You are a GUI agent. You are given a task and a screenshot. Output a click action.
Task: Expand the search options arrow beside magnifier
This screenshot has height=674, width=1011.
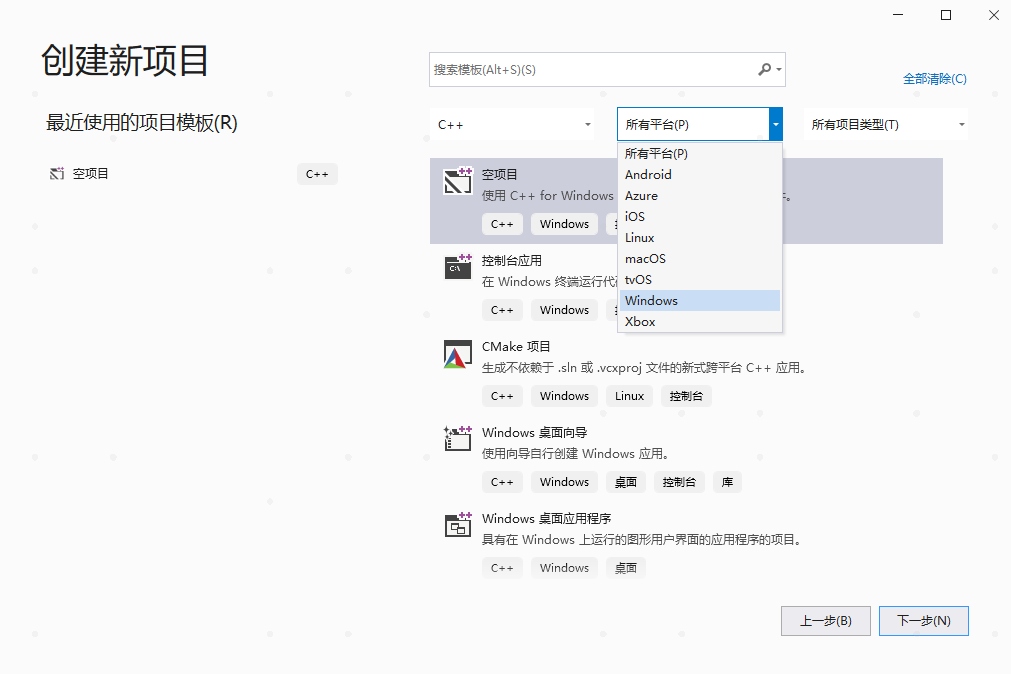point(779,69)
